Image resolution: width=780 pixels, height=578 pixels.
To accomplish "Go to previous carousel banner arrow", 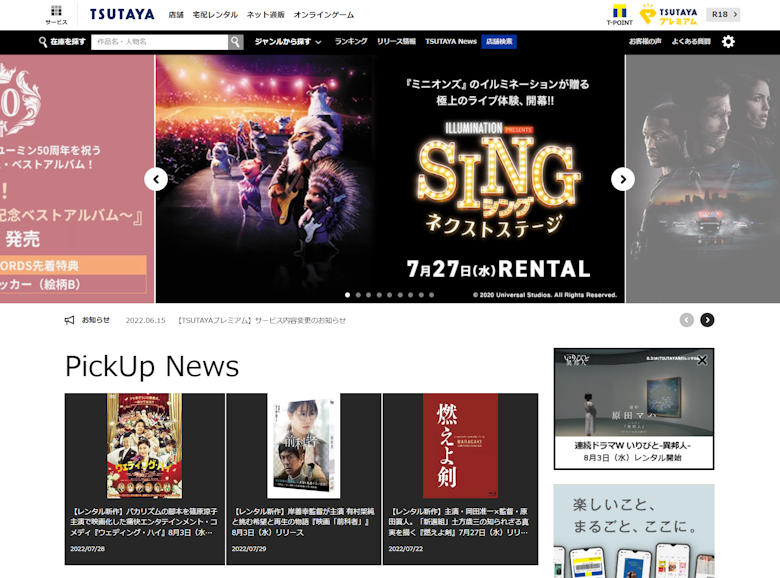I will [156, 179].
